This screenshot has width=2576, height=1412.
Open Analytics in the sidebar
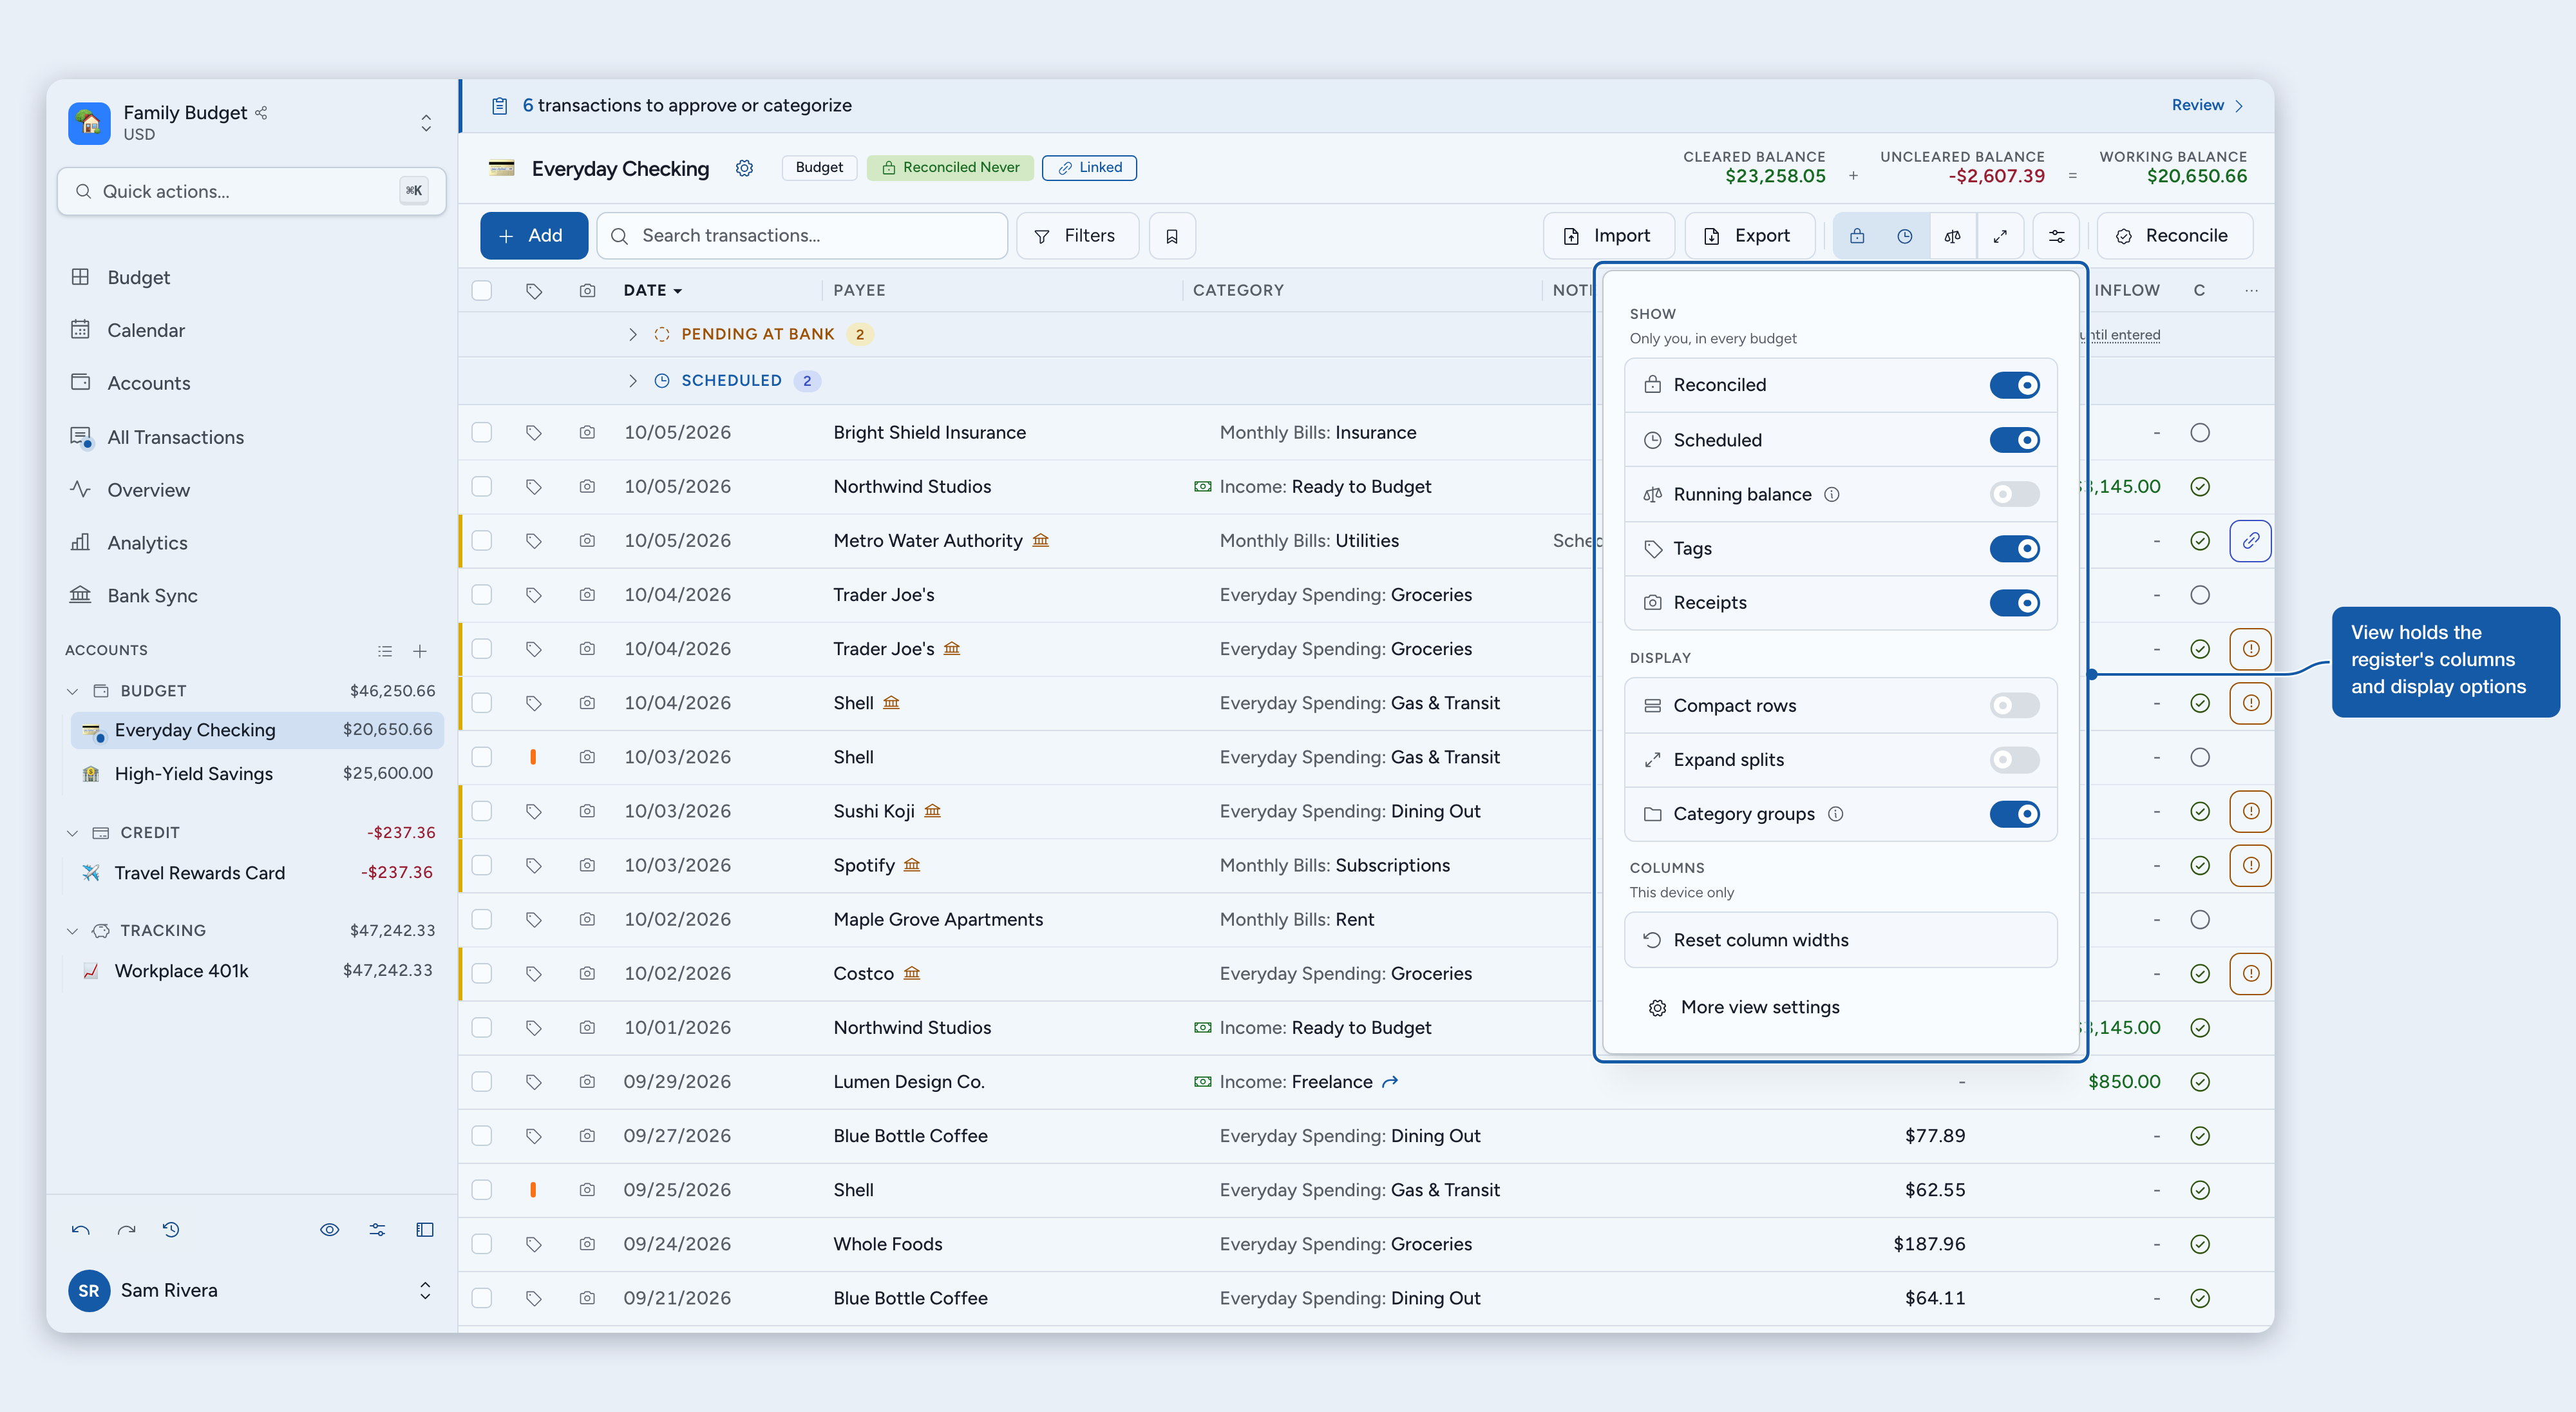pyautogui.click(x=147, y=544)
